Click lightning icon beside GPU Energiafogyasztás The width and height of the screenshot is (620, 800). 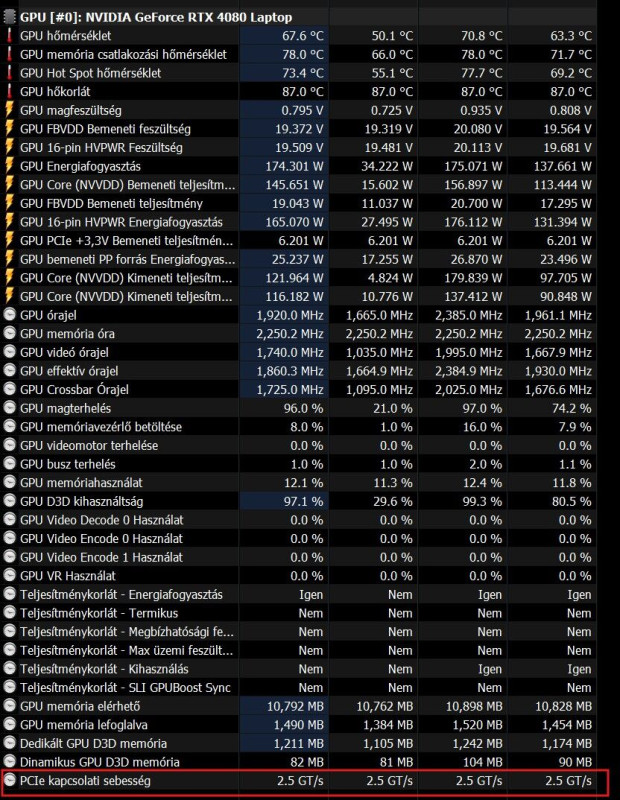(9, 166)
